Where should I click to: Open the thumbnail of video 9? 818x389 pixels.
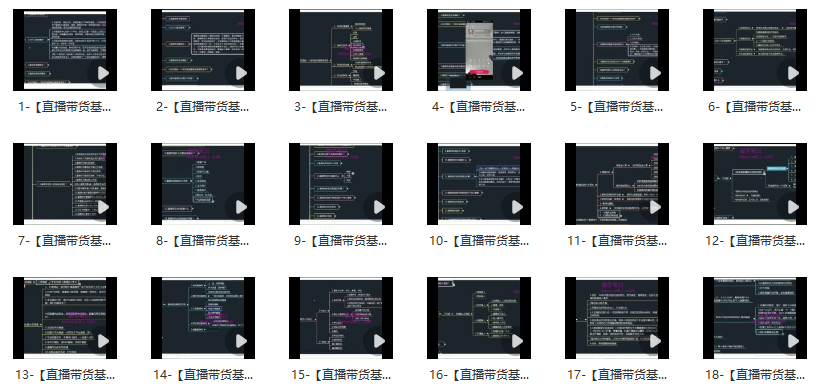click(x=341, y=184)
